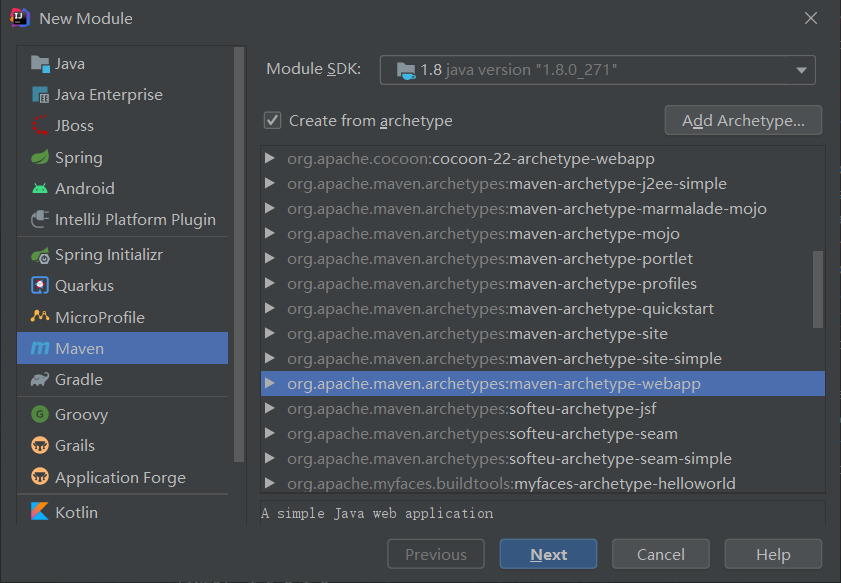Close the New Module dialog
841x583 pixels.
coord(810,18)
